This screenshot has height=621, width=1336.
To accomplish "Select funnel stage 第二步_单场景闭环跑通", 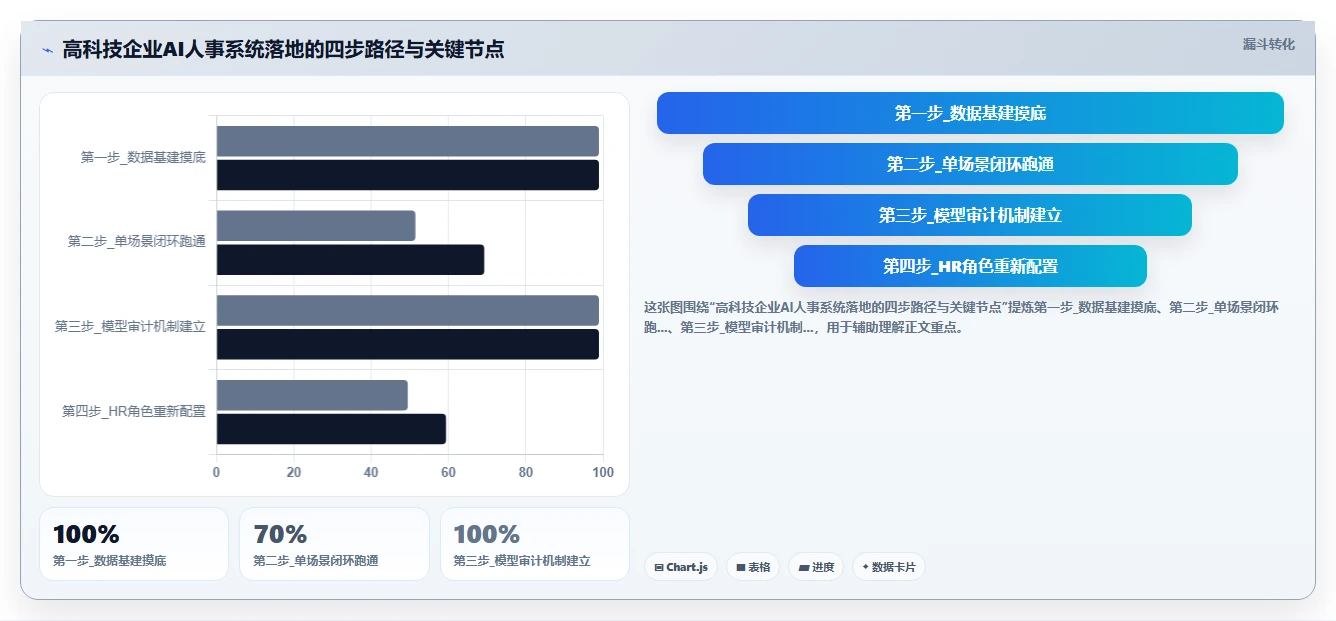I will click(970, 164).
